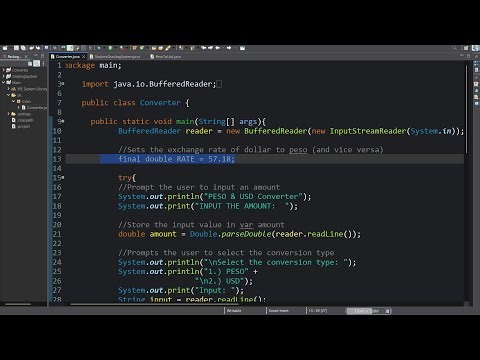
Task: Expand the GradingSystem project node
Action: [x=3, y=76]
